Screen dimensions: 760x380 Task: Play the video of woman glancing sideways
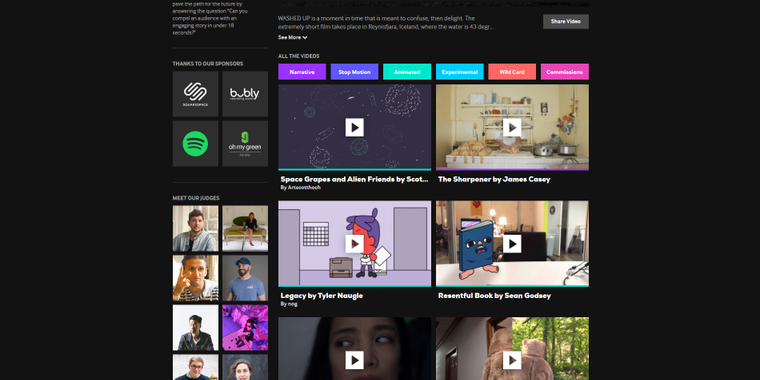(354, 360)
